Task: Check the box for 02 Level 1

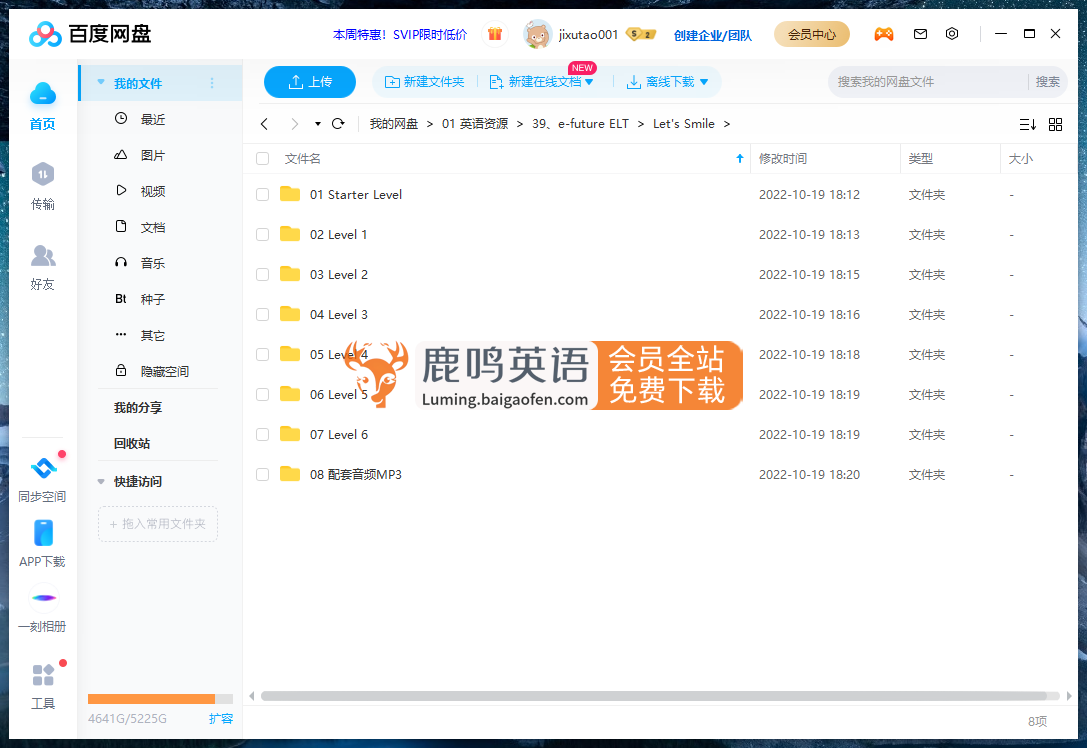Action: tap(263, 235)
